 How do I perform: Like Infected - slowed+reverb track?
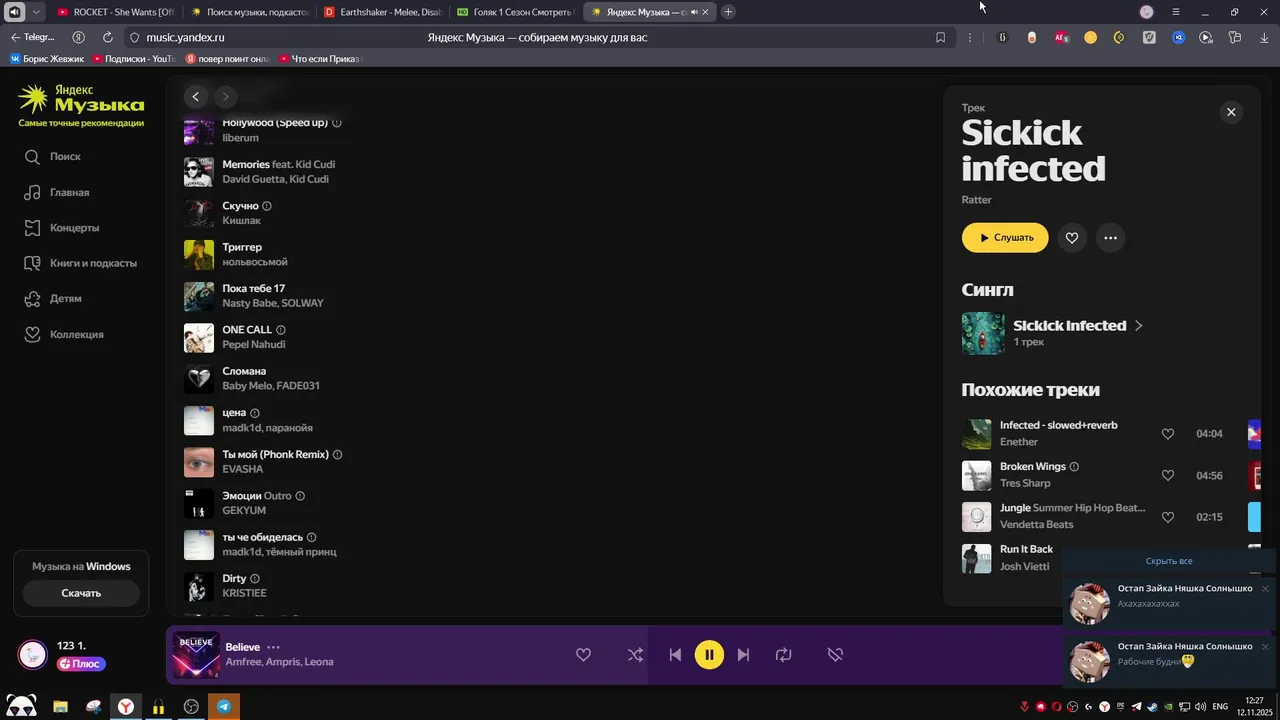pyautogui.click(x=1167, y=434)
